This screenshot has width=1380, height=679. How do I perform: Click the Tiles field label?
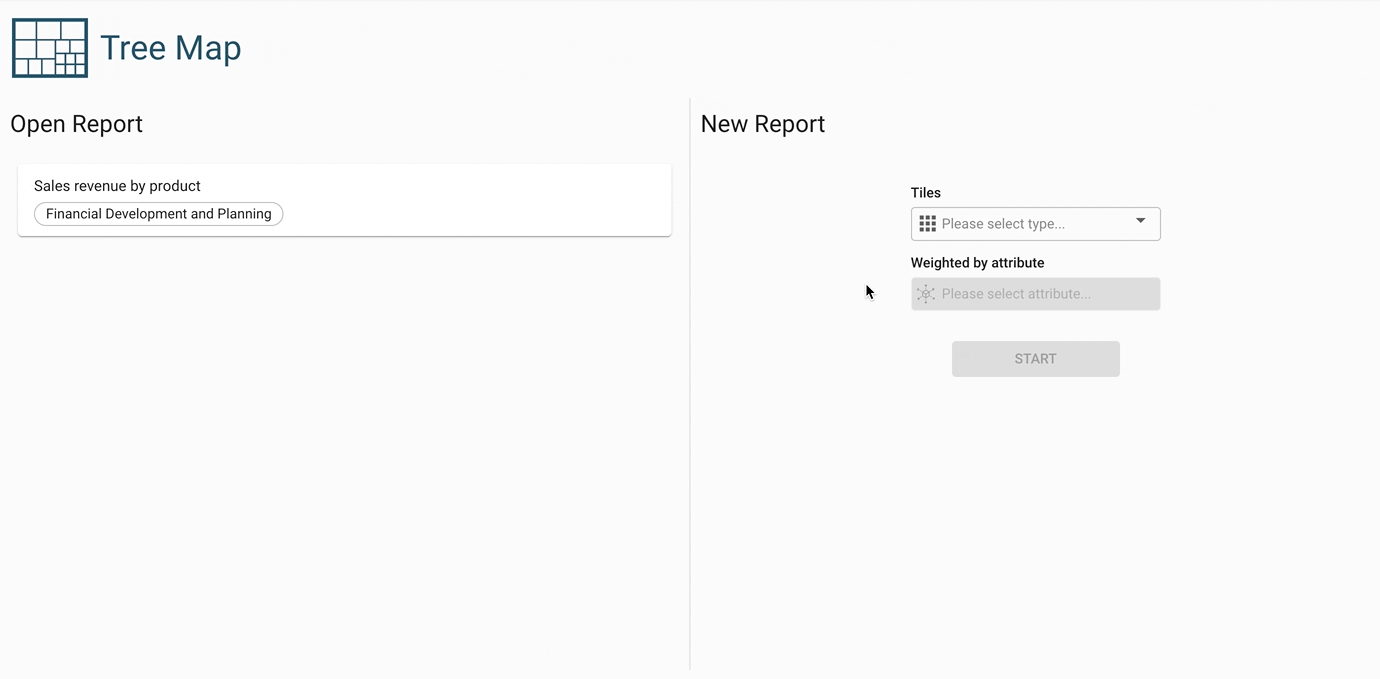pos(926,193)
